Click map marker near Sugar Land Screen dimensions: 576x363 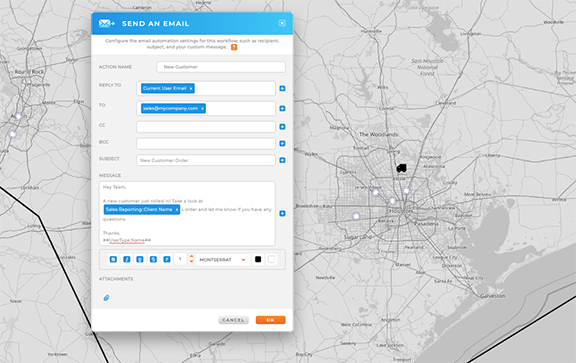click(x=356, y=216)
